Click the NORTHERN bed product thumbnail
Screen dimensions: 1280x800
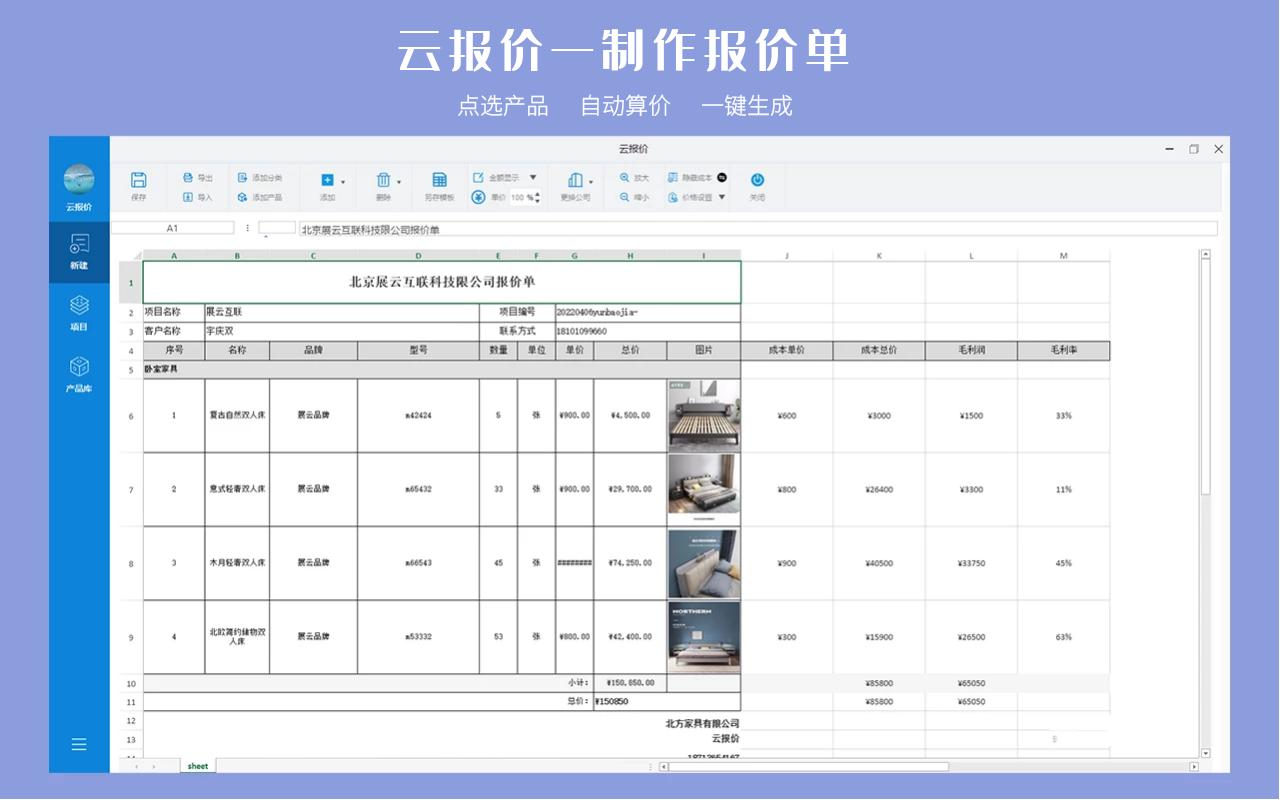coord(704,636)
